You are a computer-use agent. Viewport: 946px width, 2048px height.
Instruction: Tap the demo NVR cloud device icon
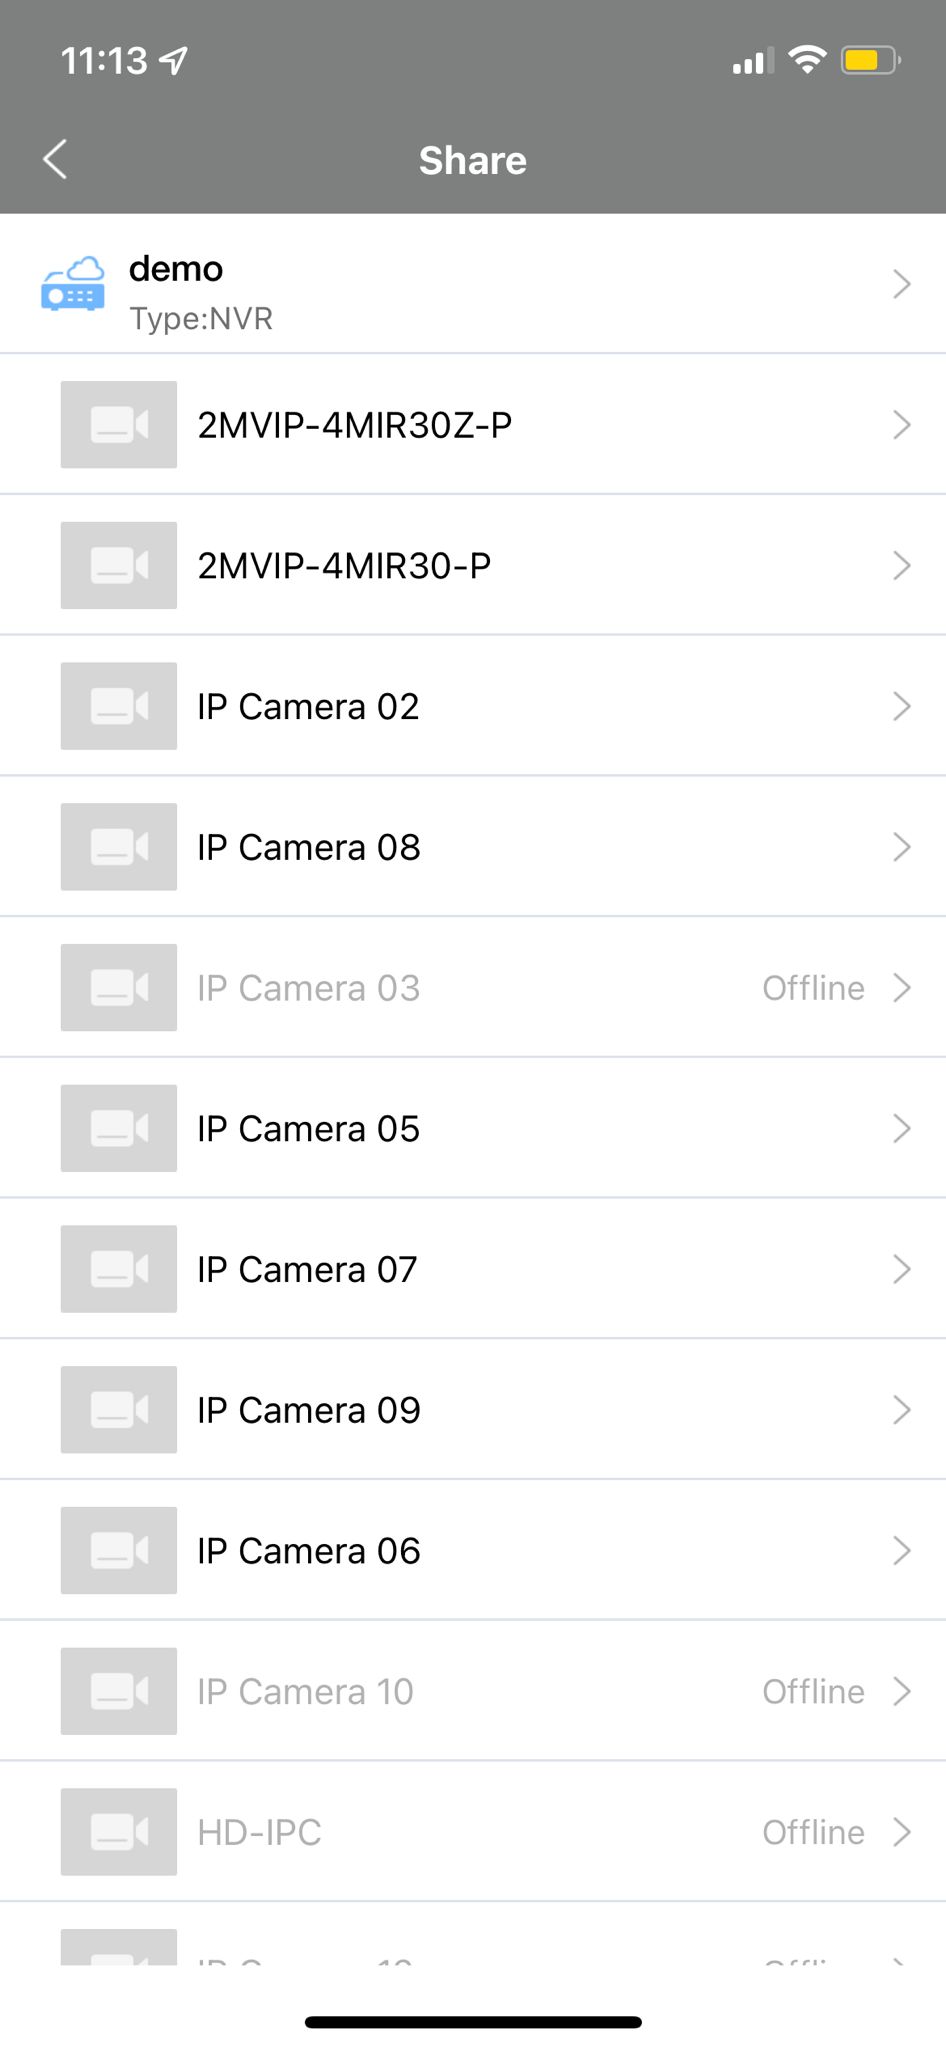73,284
